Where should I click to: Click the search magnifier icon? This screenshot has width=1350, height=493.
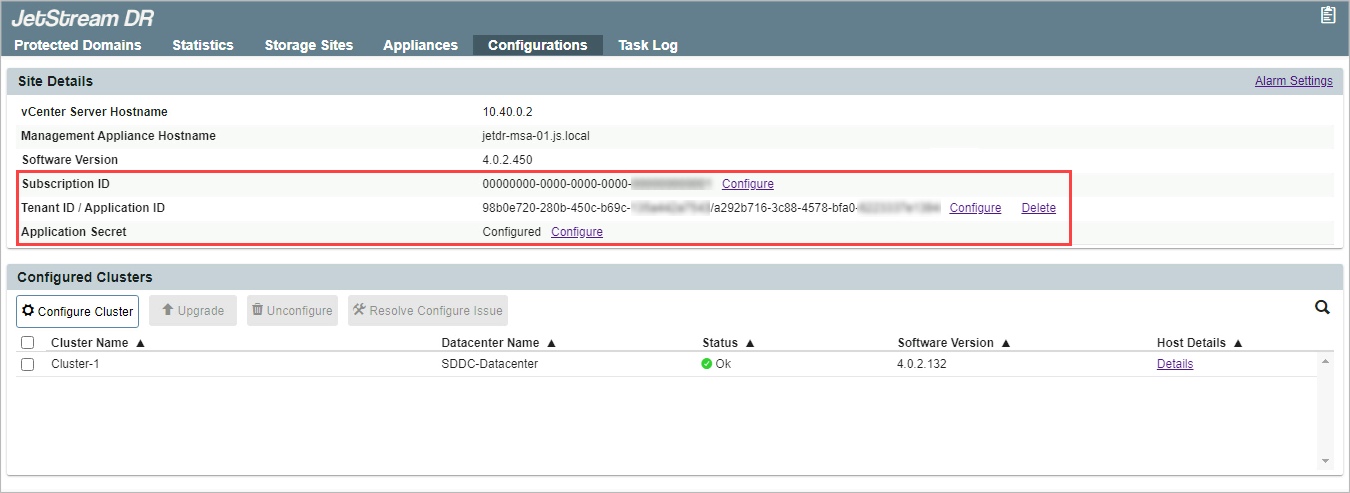click(1322, 308)
